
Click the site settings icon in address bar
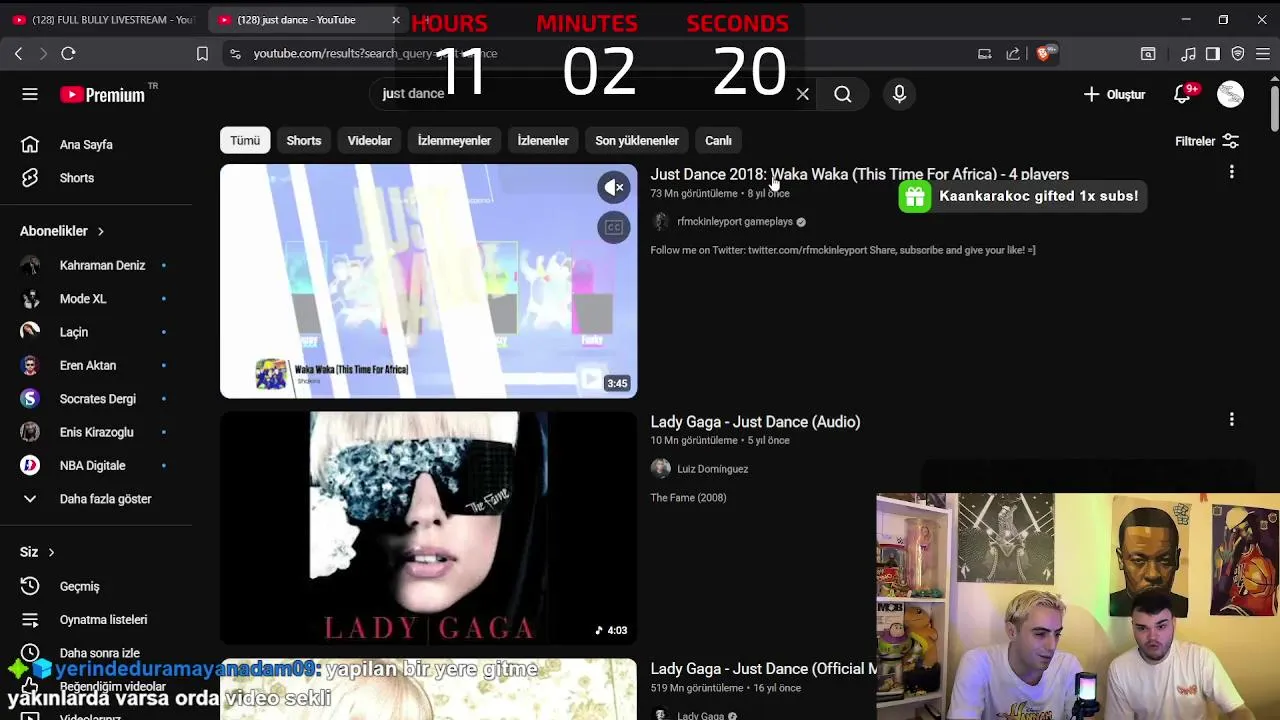(235, 54)
